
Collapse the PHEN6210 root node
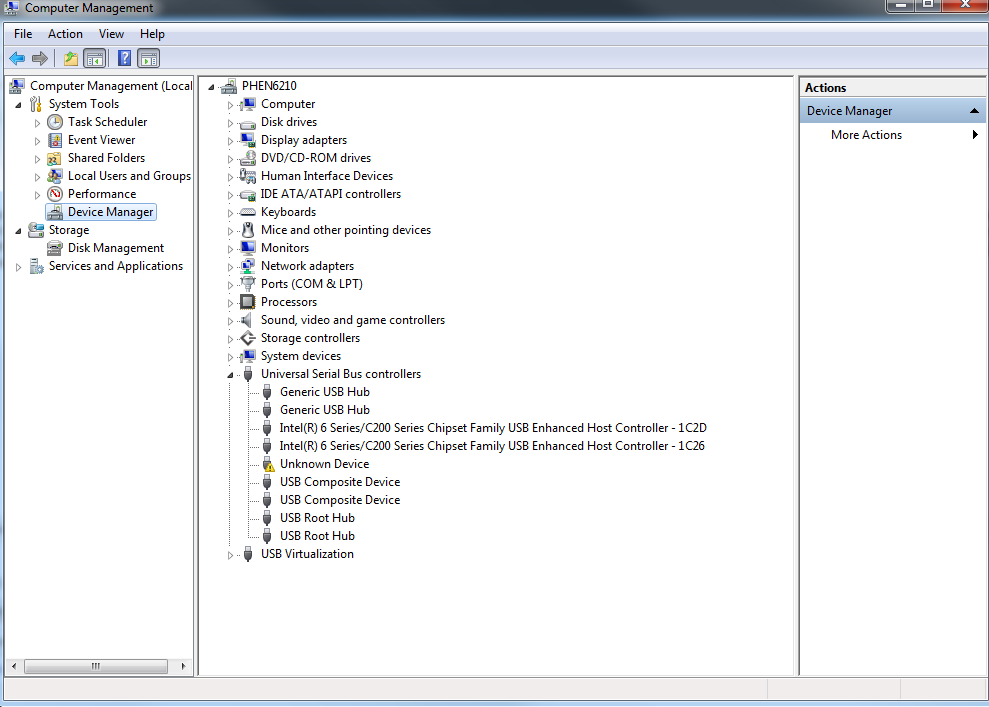[x=211, y=87]
